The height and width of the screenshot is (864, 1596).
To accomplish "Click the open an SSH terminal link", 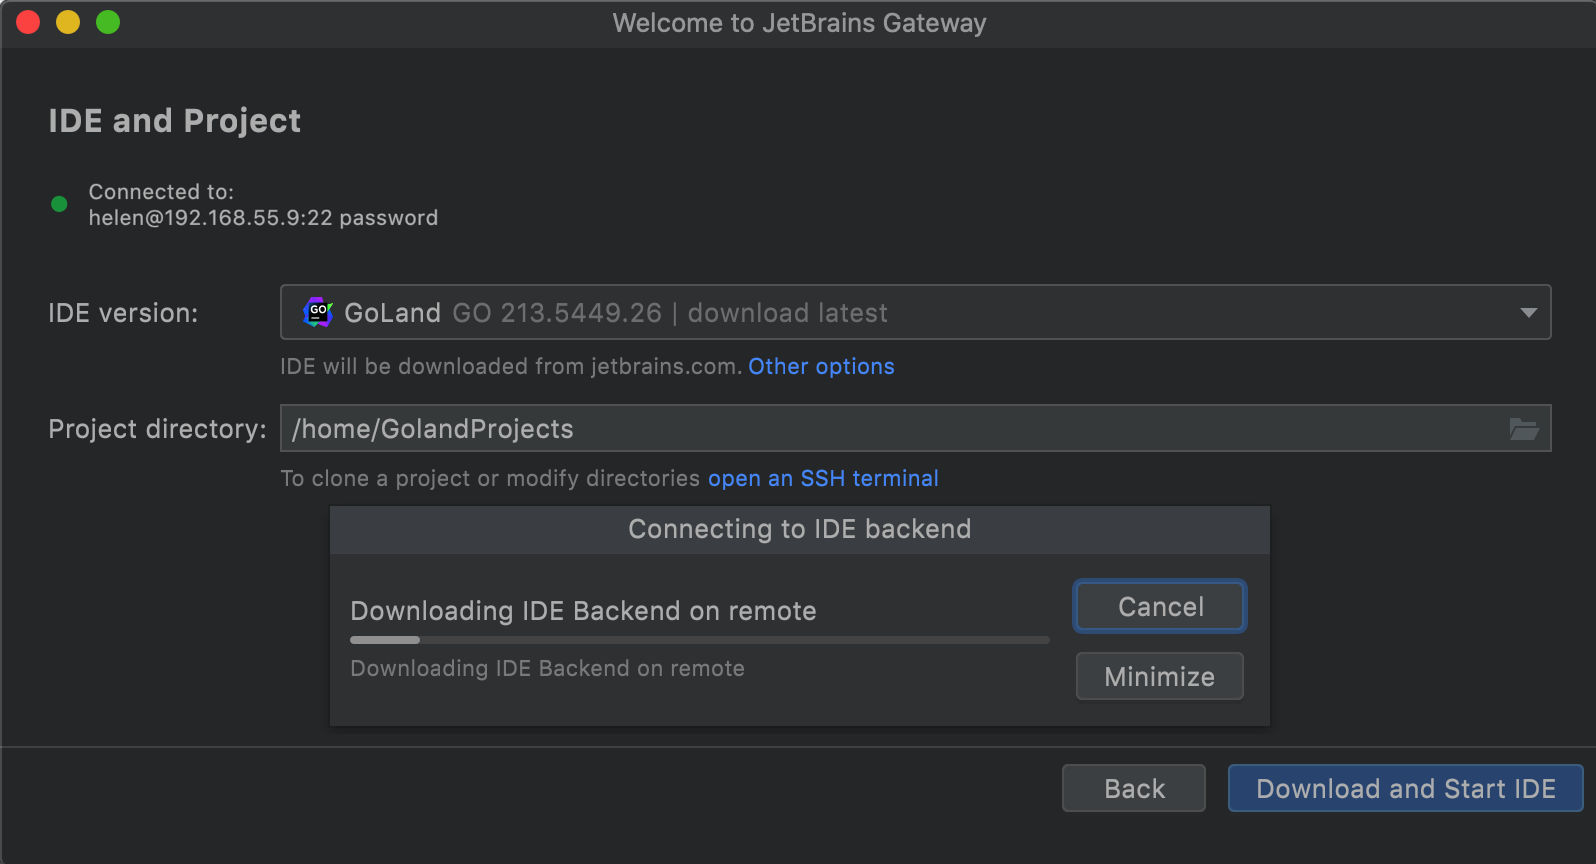I will click(x=823, y=479).
